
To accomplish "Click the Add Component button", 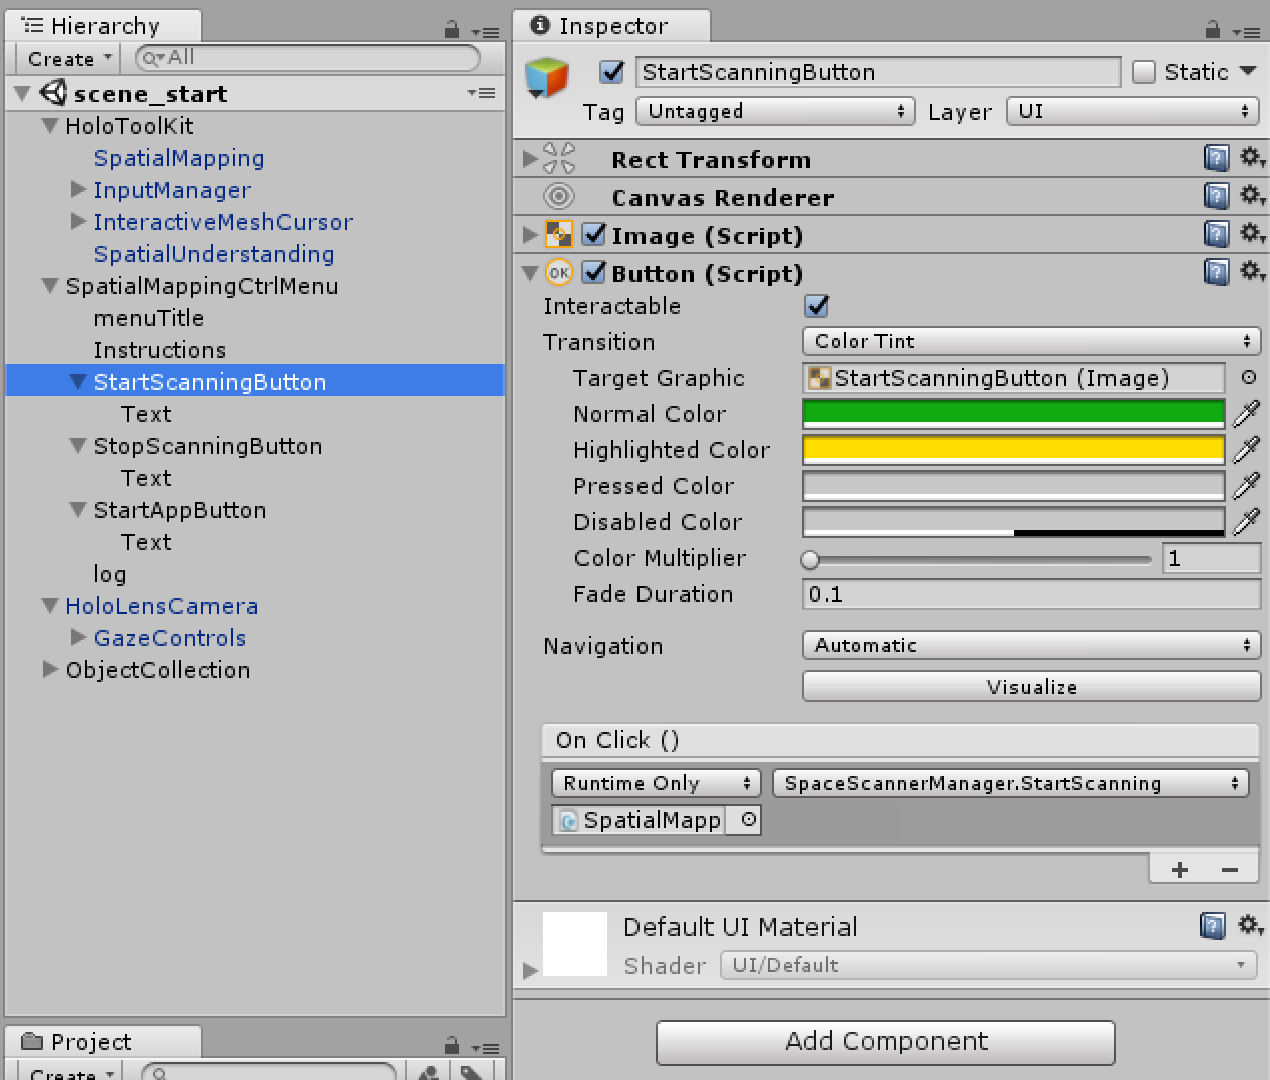I will [x=885, y=1042].
